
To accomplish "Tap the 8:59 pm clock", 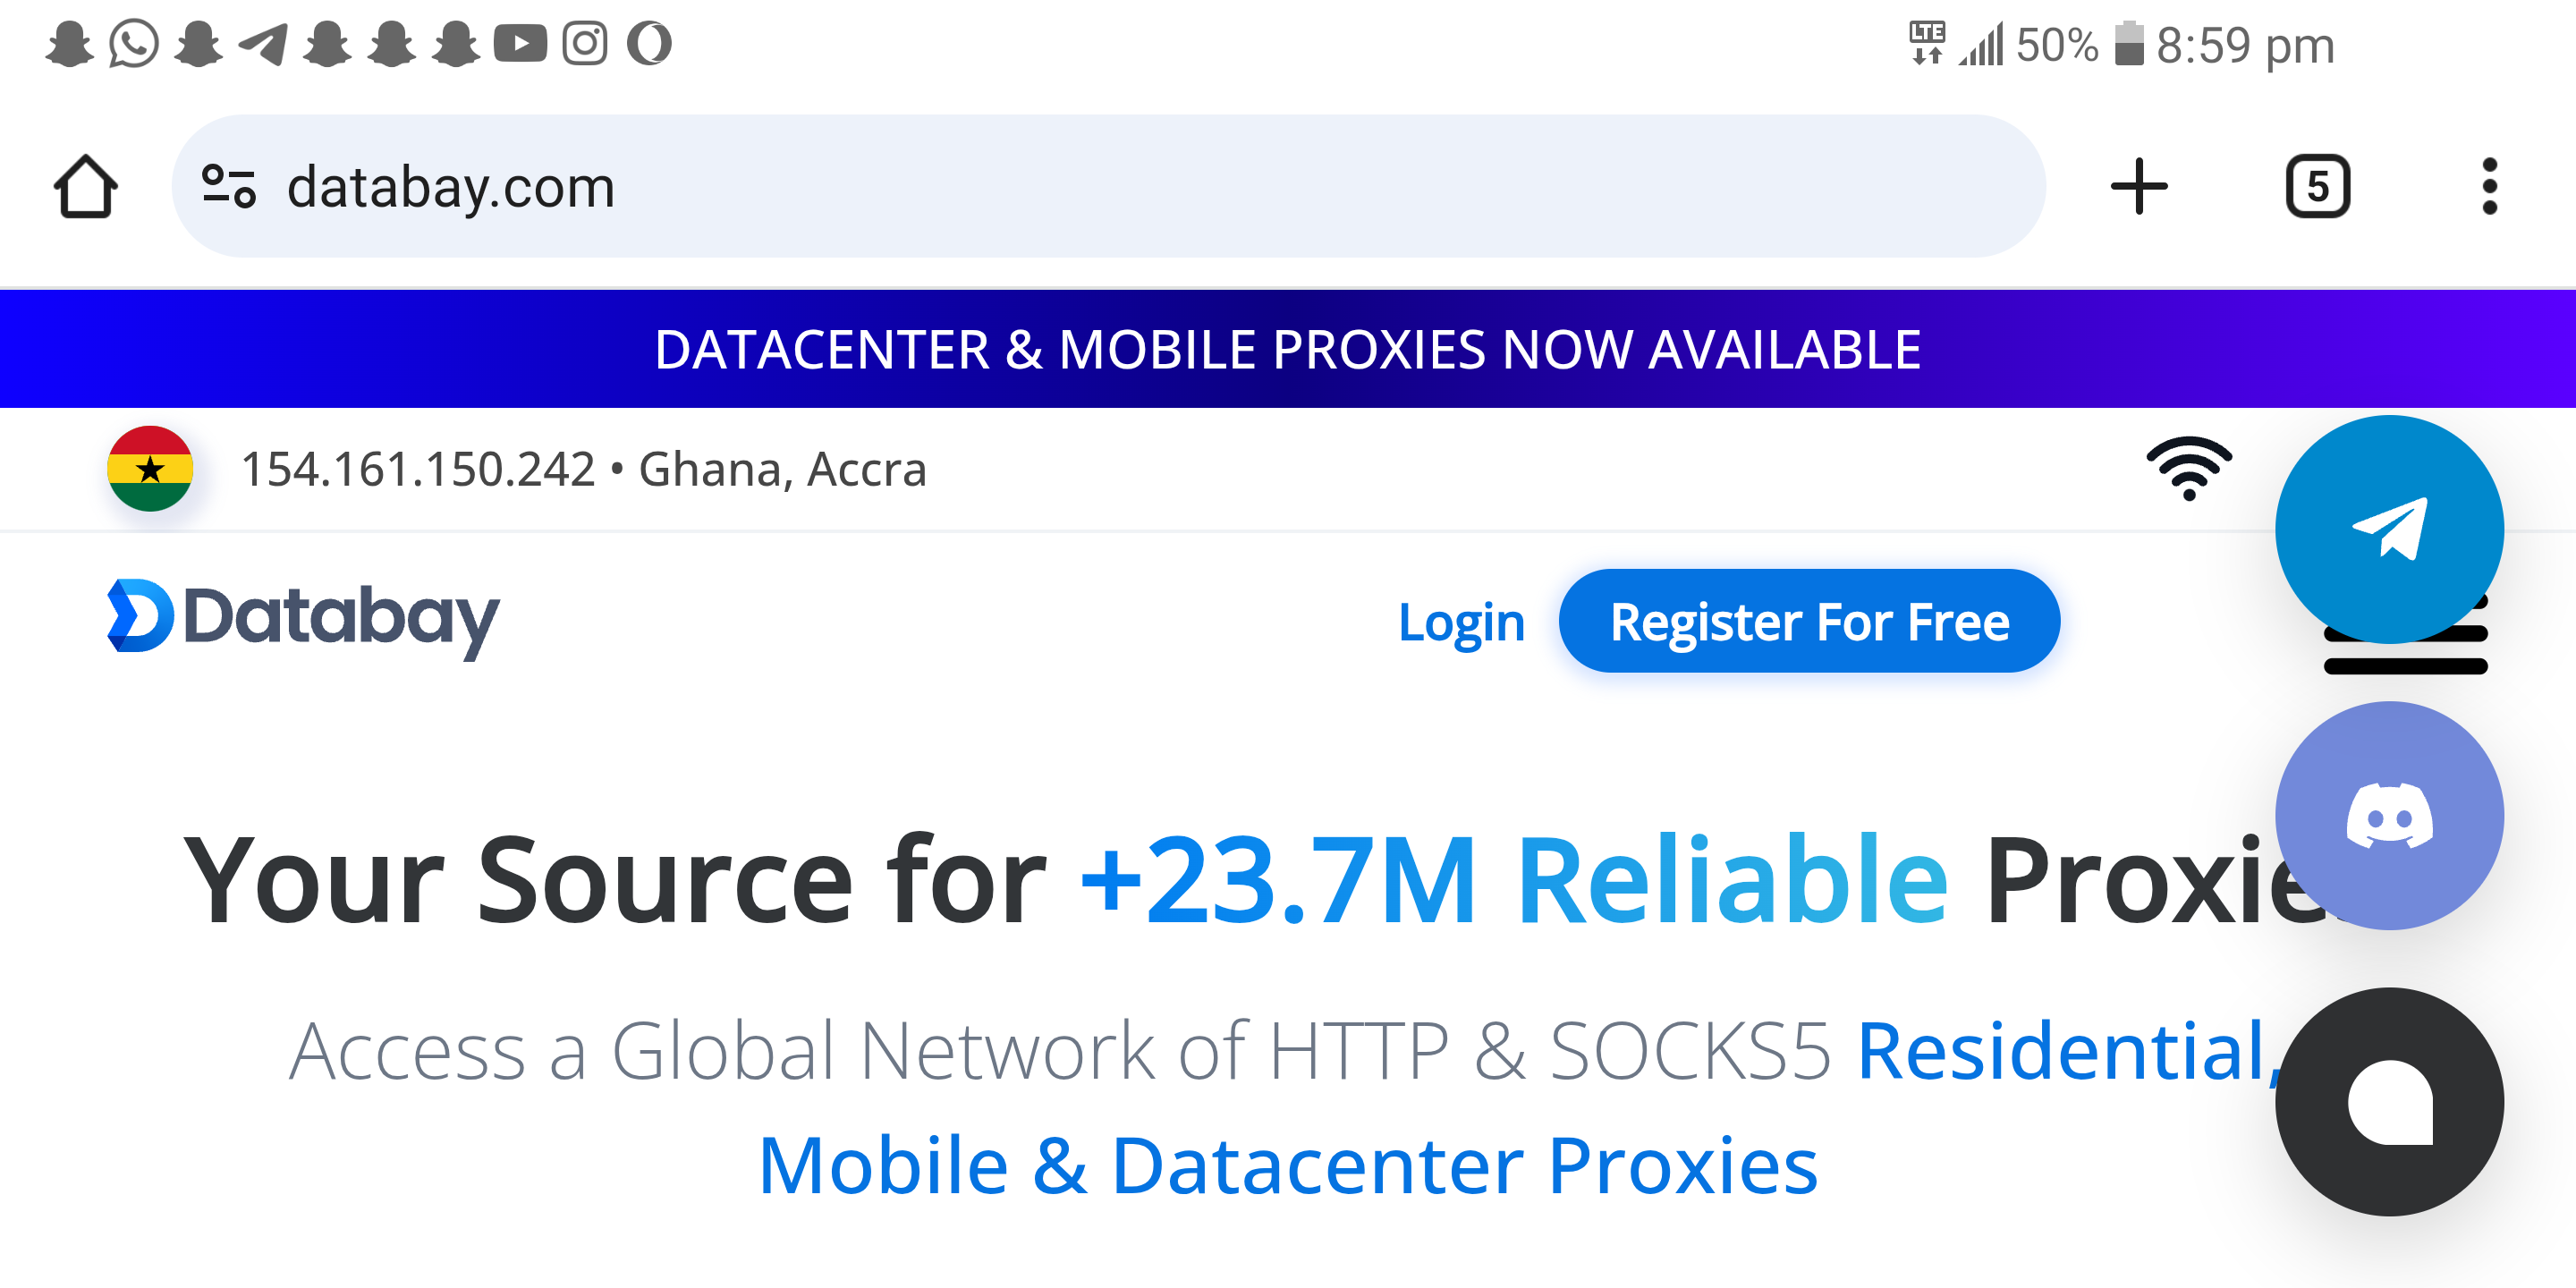I will pos(2245,46).
